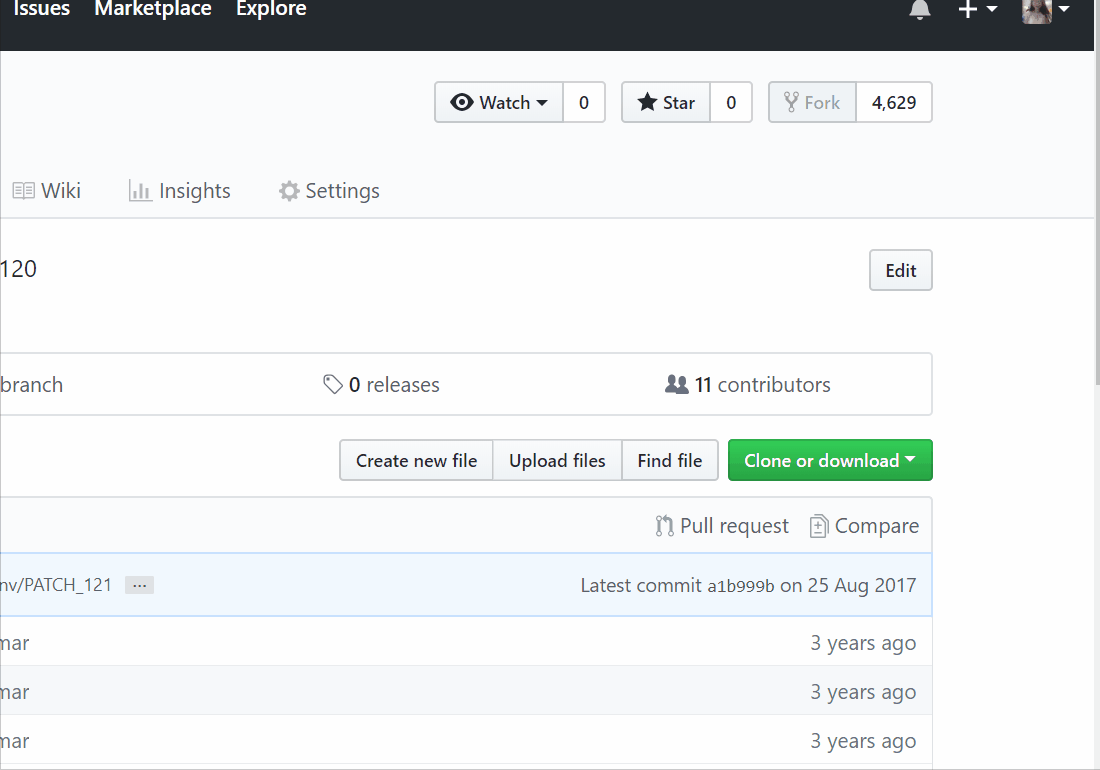Click Create new file

[416, 460]
